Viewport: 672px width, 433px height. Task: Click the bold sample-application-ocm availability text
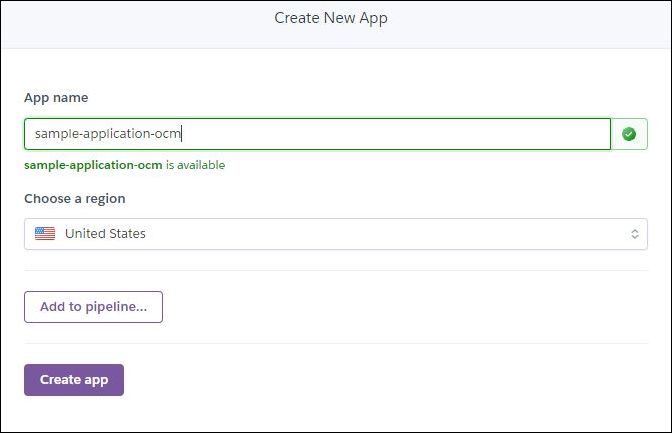pos(93,165)
